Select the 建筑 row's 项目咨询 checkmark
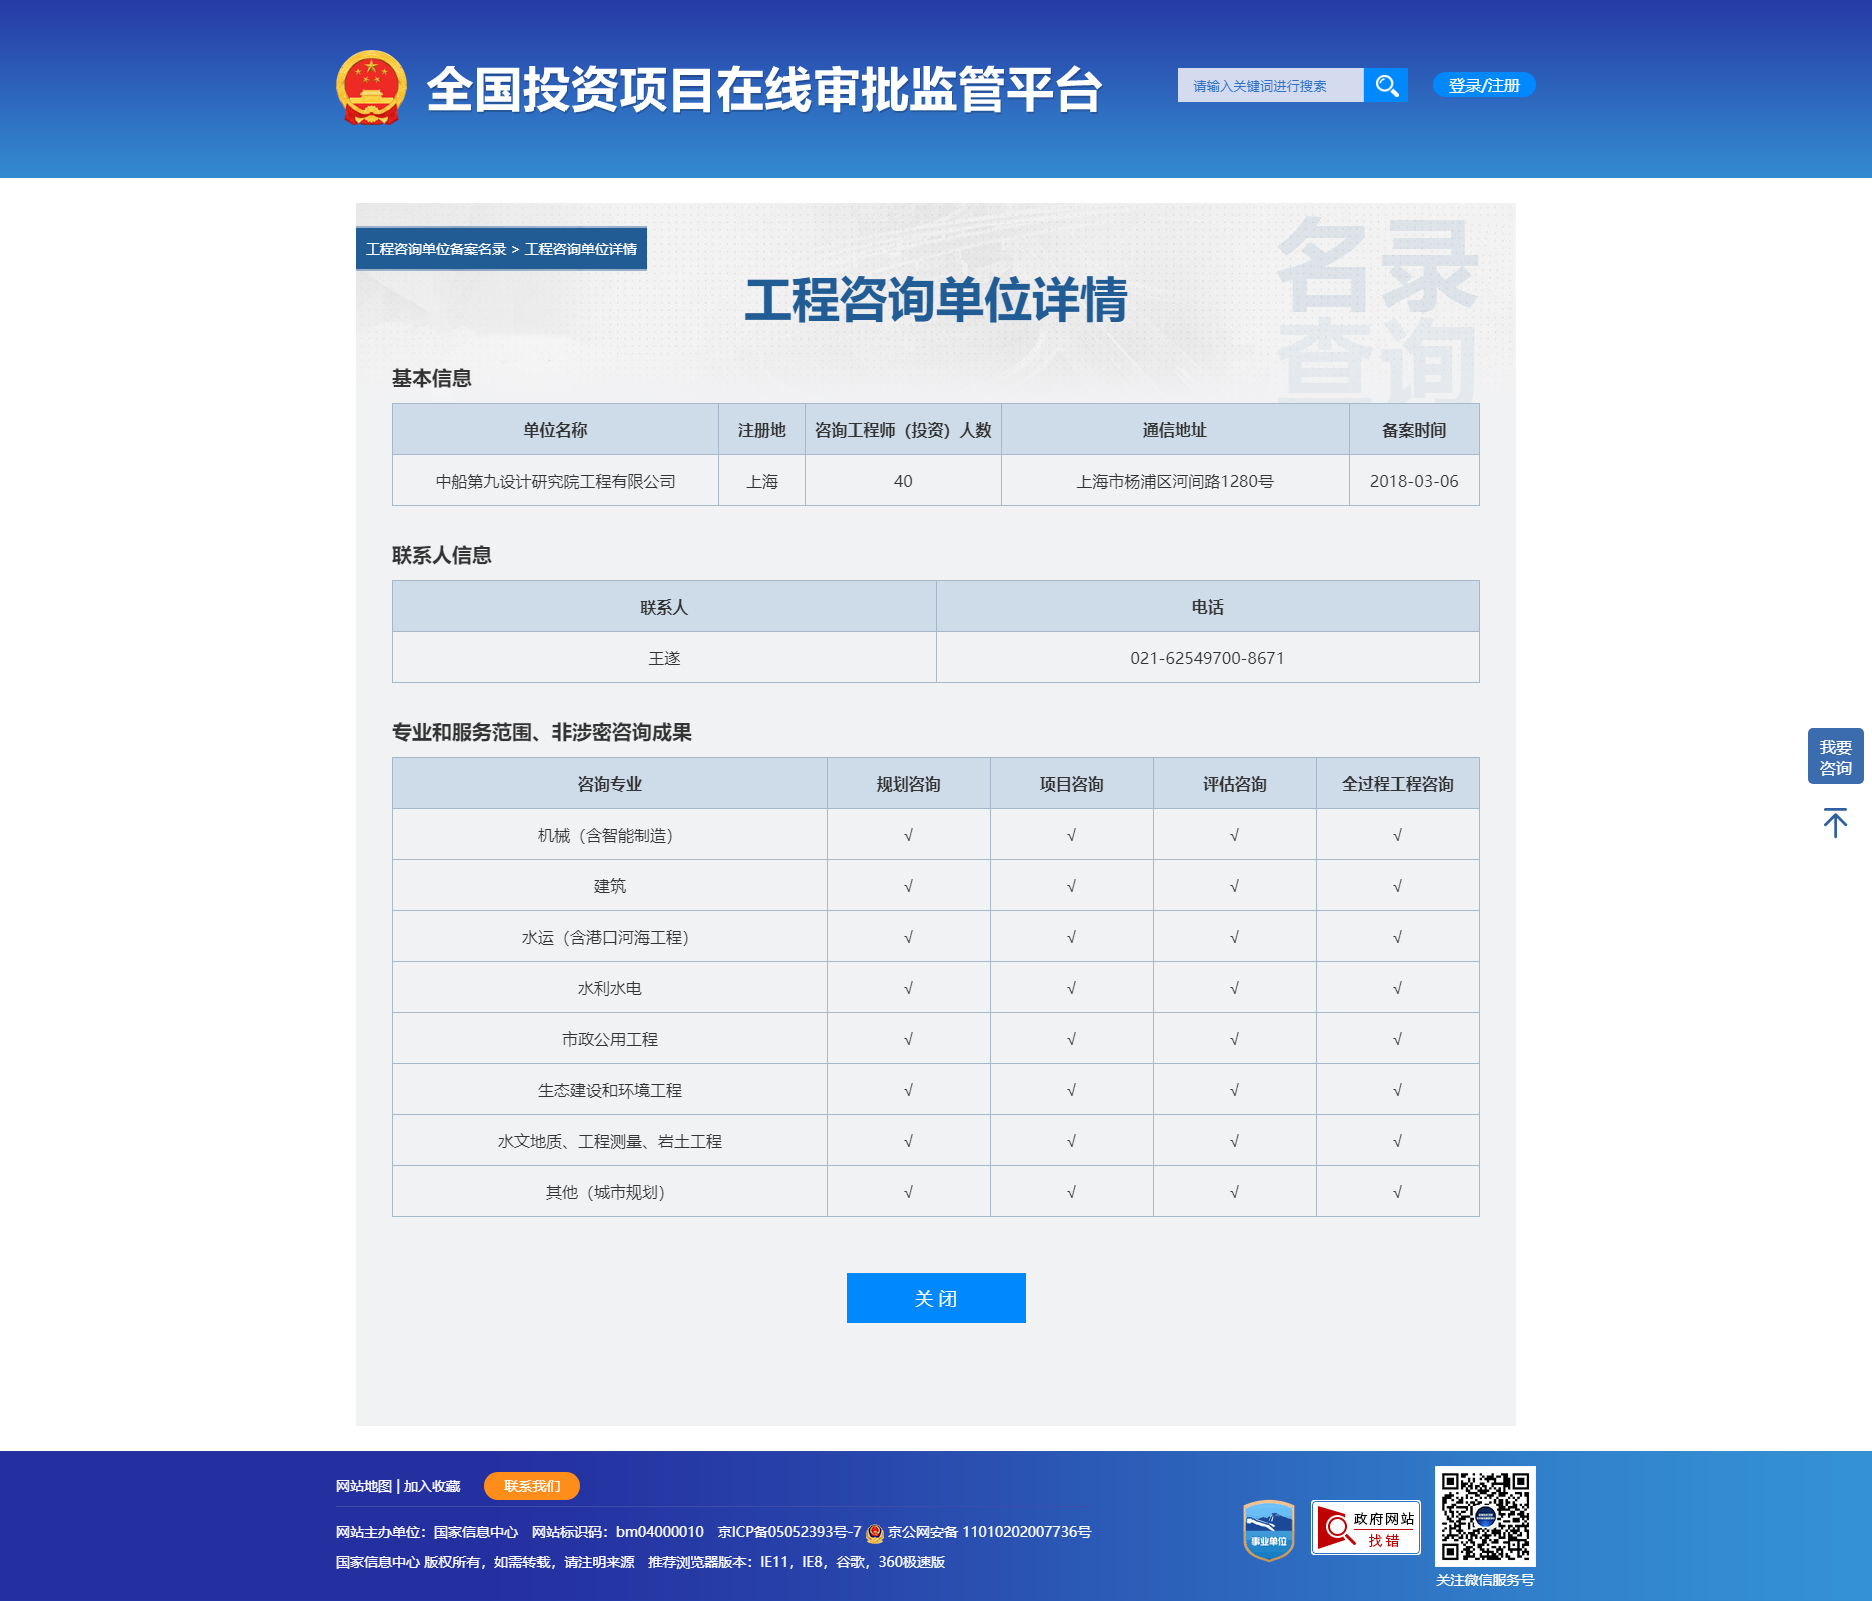The width and height of the screenshot is (1872, 1601). click(1072, 885)
